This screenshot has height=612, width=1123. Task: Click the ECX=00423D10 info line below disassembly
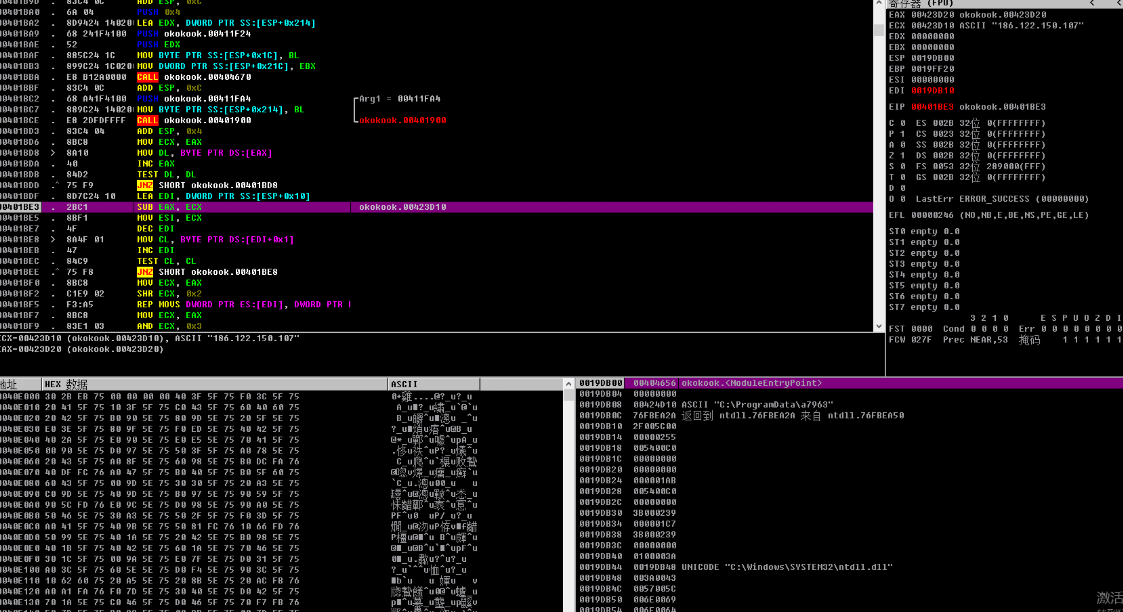[x=150, y=338]
